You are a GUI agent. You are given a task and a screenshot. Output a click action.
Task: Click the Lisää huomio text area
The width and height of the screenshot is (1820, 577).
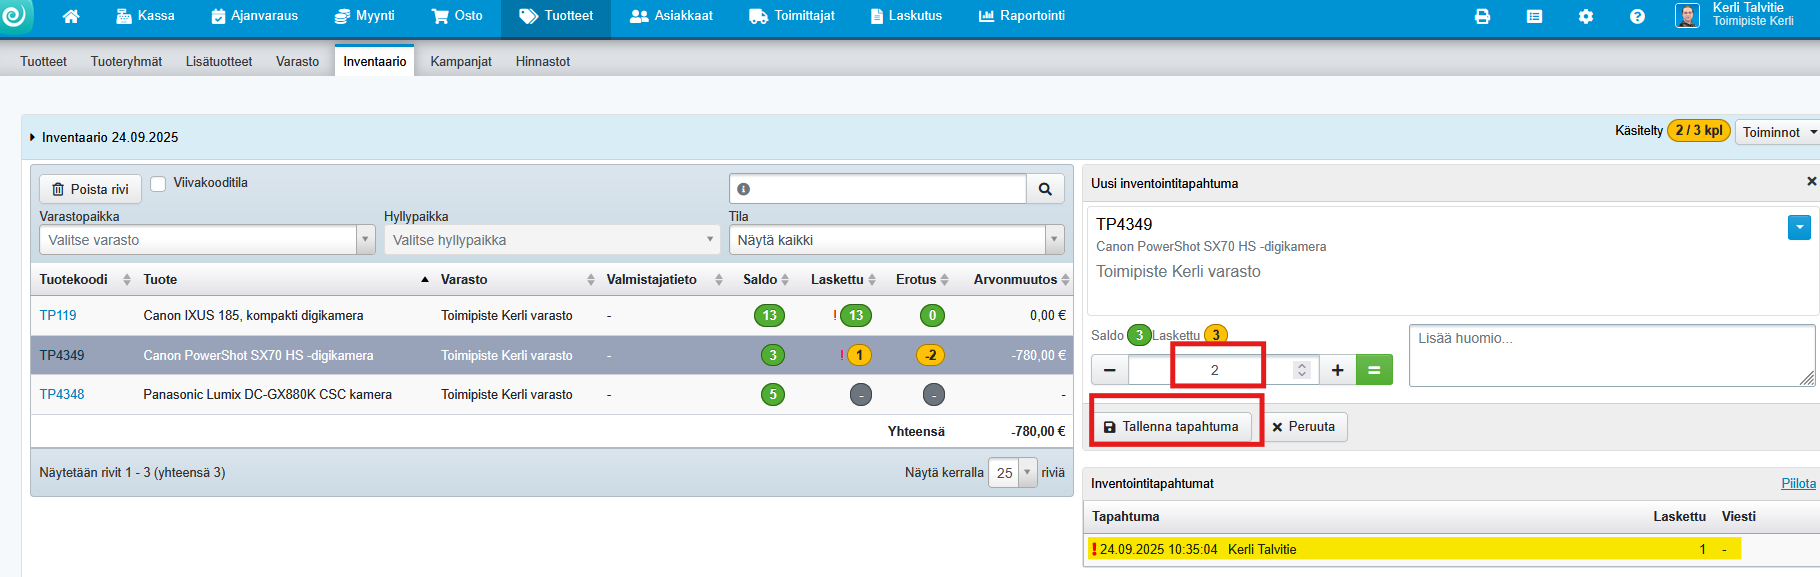coord(1610,355)
